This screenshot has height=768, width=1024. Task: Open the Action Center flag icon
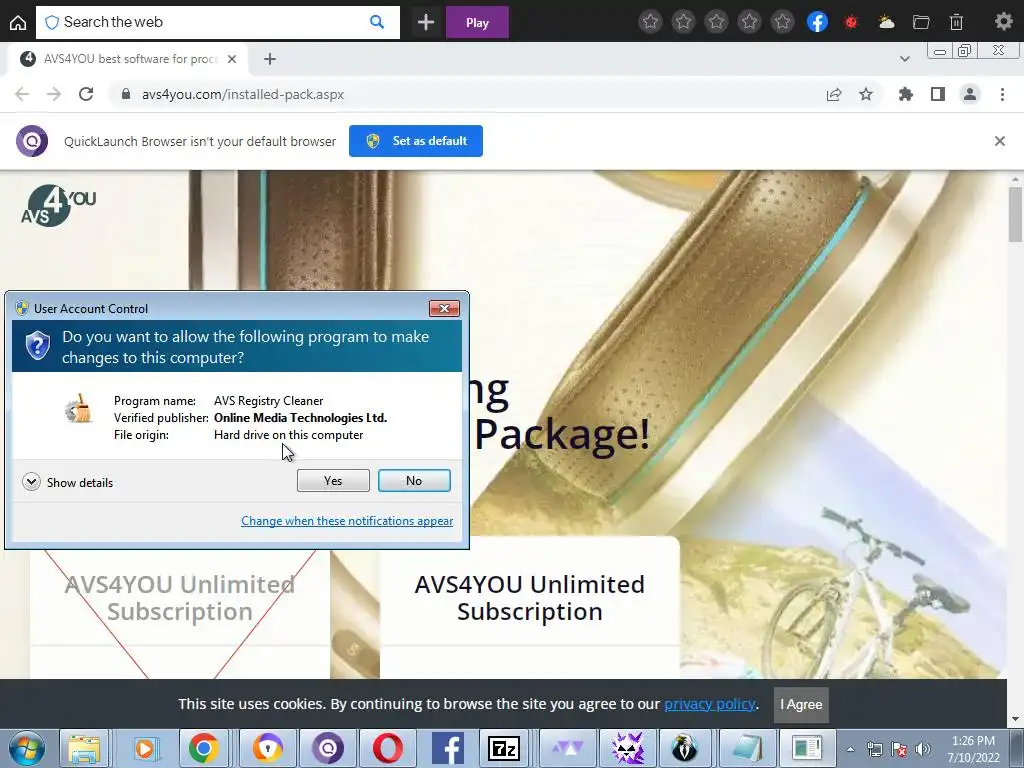coord(899,749)
